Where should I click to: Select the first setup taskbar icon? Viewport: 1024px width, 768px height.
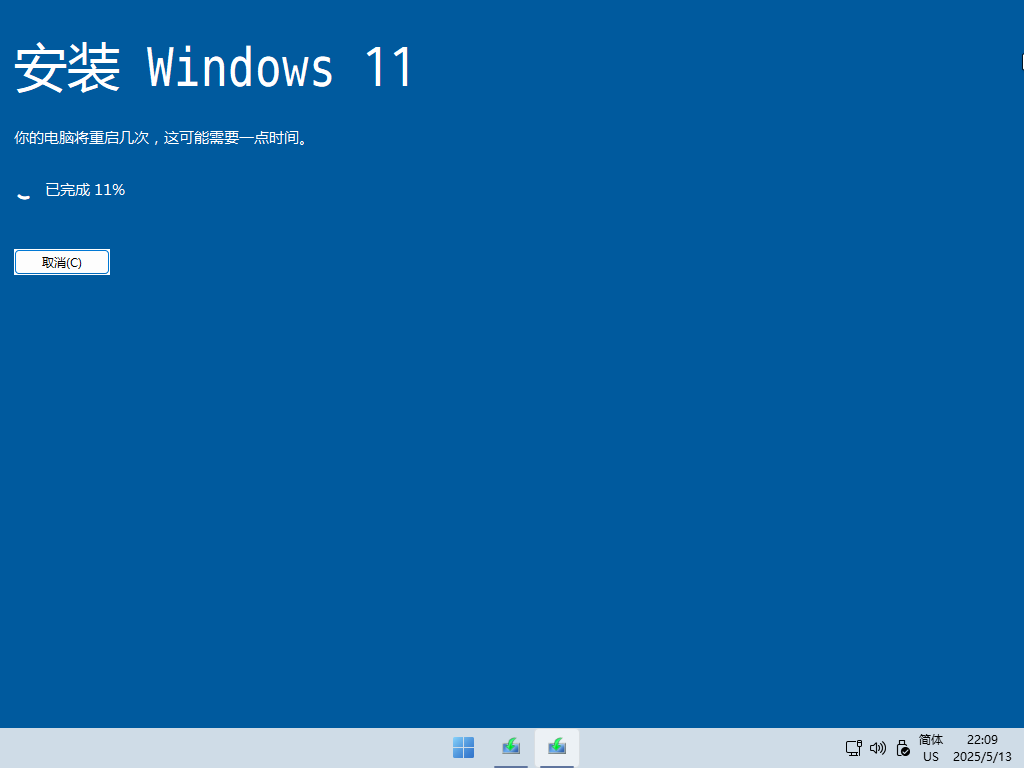(x=511, y=746)
